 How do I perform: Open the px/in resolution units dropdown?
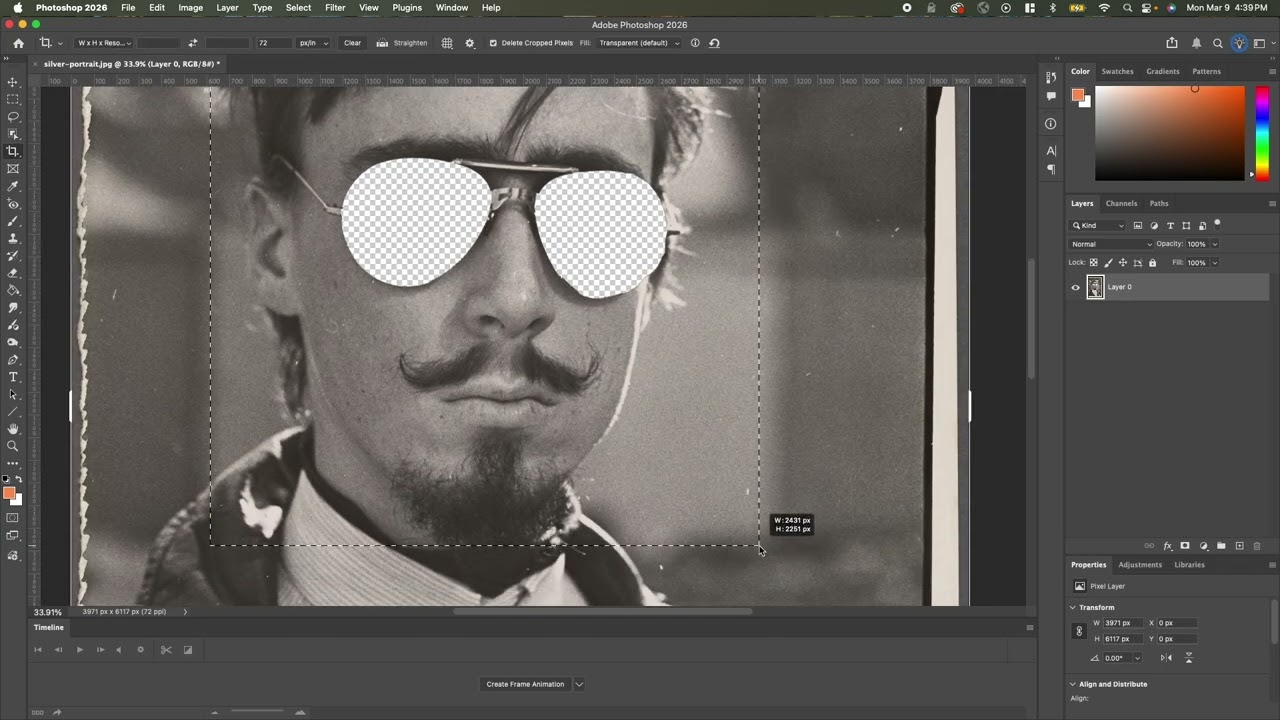(x=314, y=43)
